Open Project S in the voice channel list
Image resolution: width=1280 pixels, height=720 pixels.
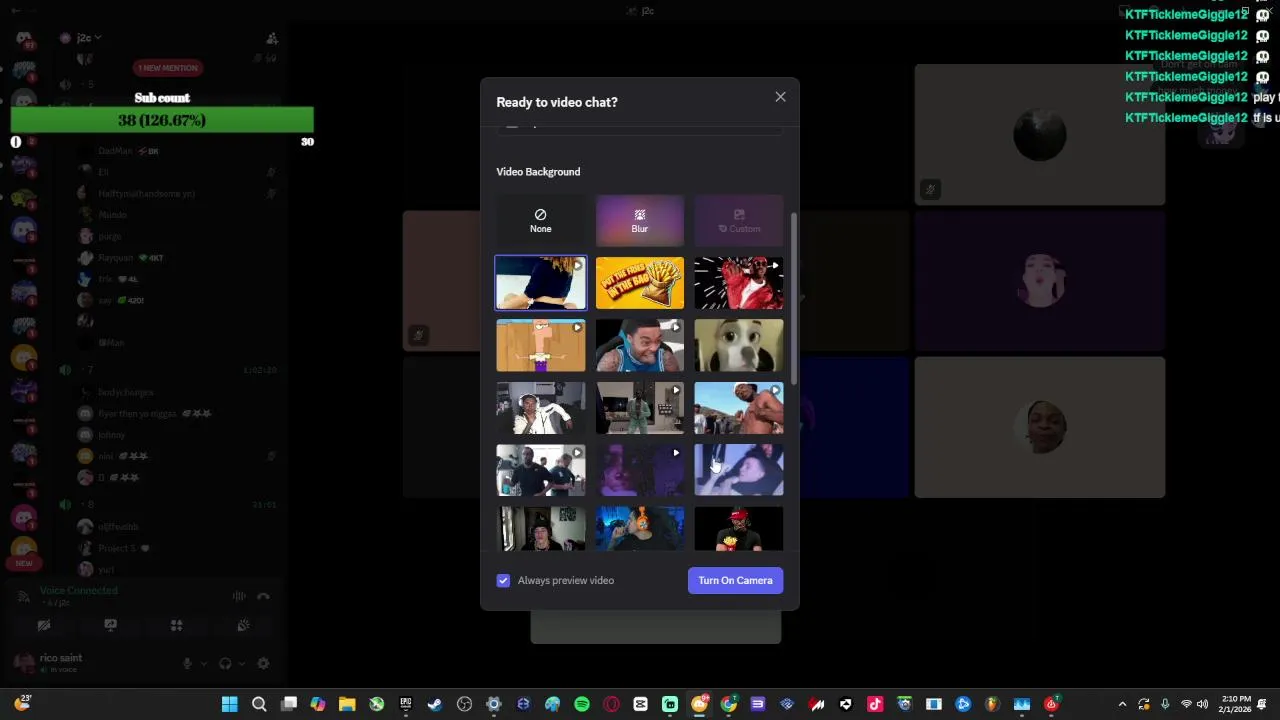click(117, 548)
